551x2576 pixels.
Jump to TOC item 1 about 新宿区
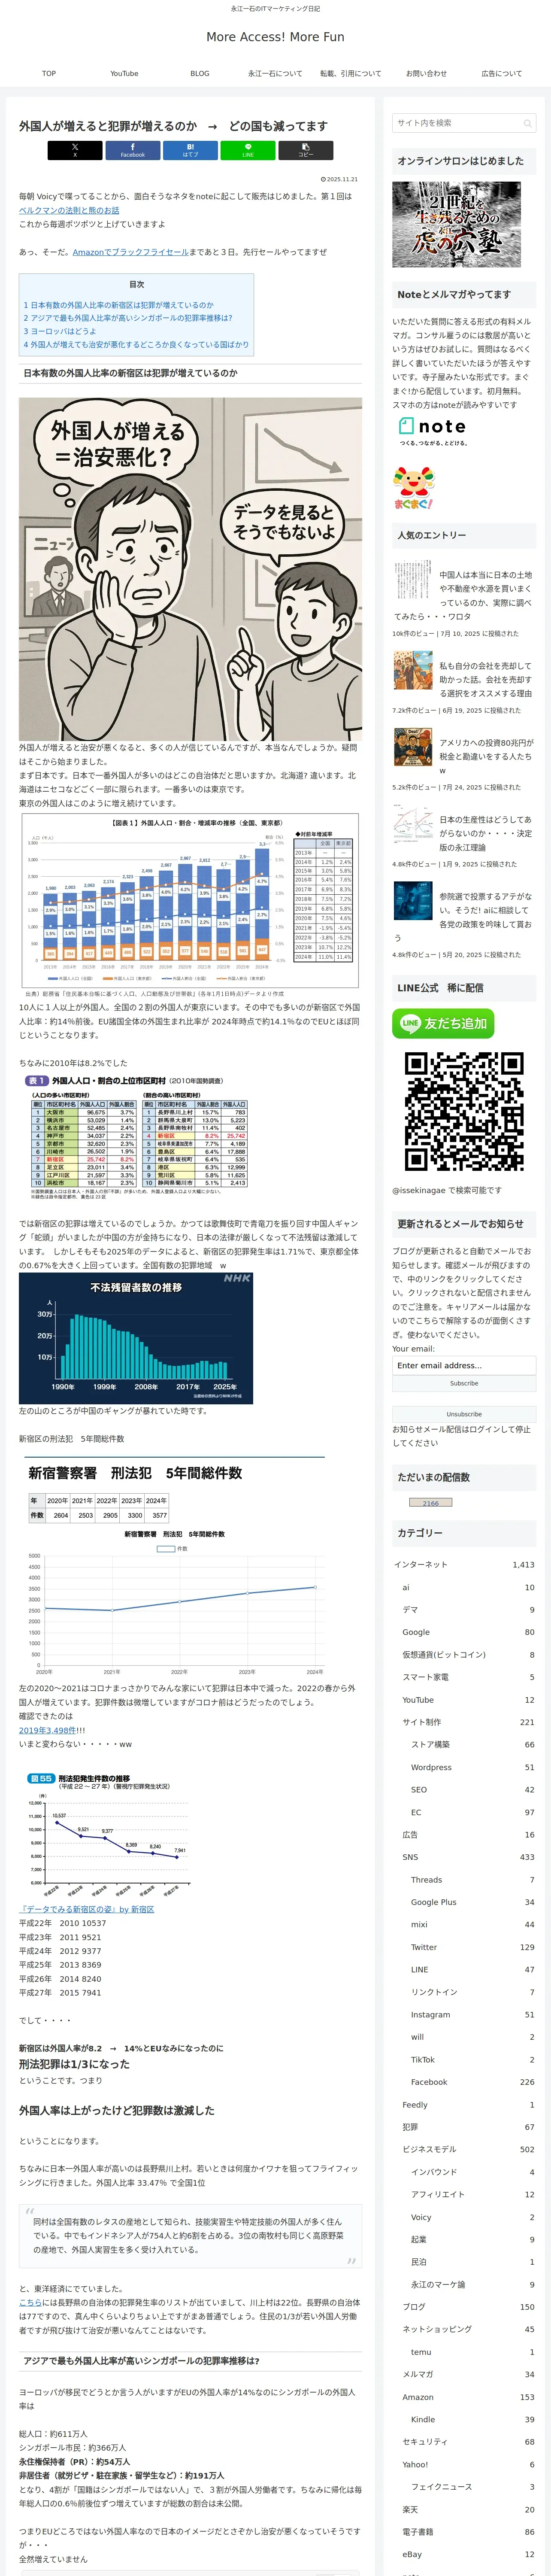118,305
